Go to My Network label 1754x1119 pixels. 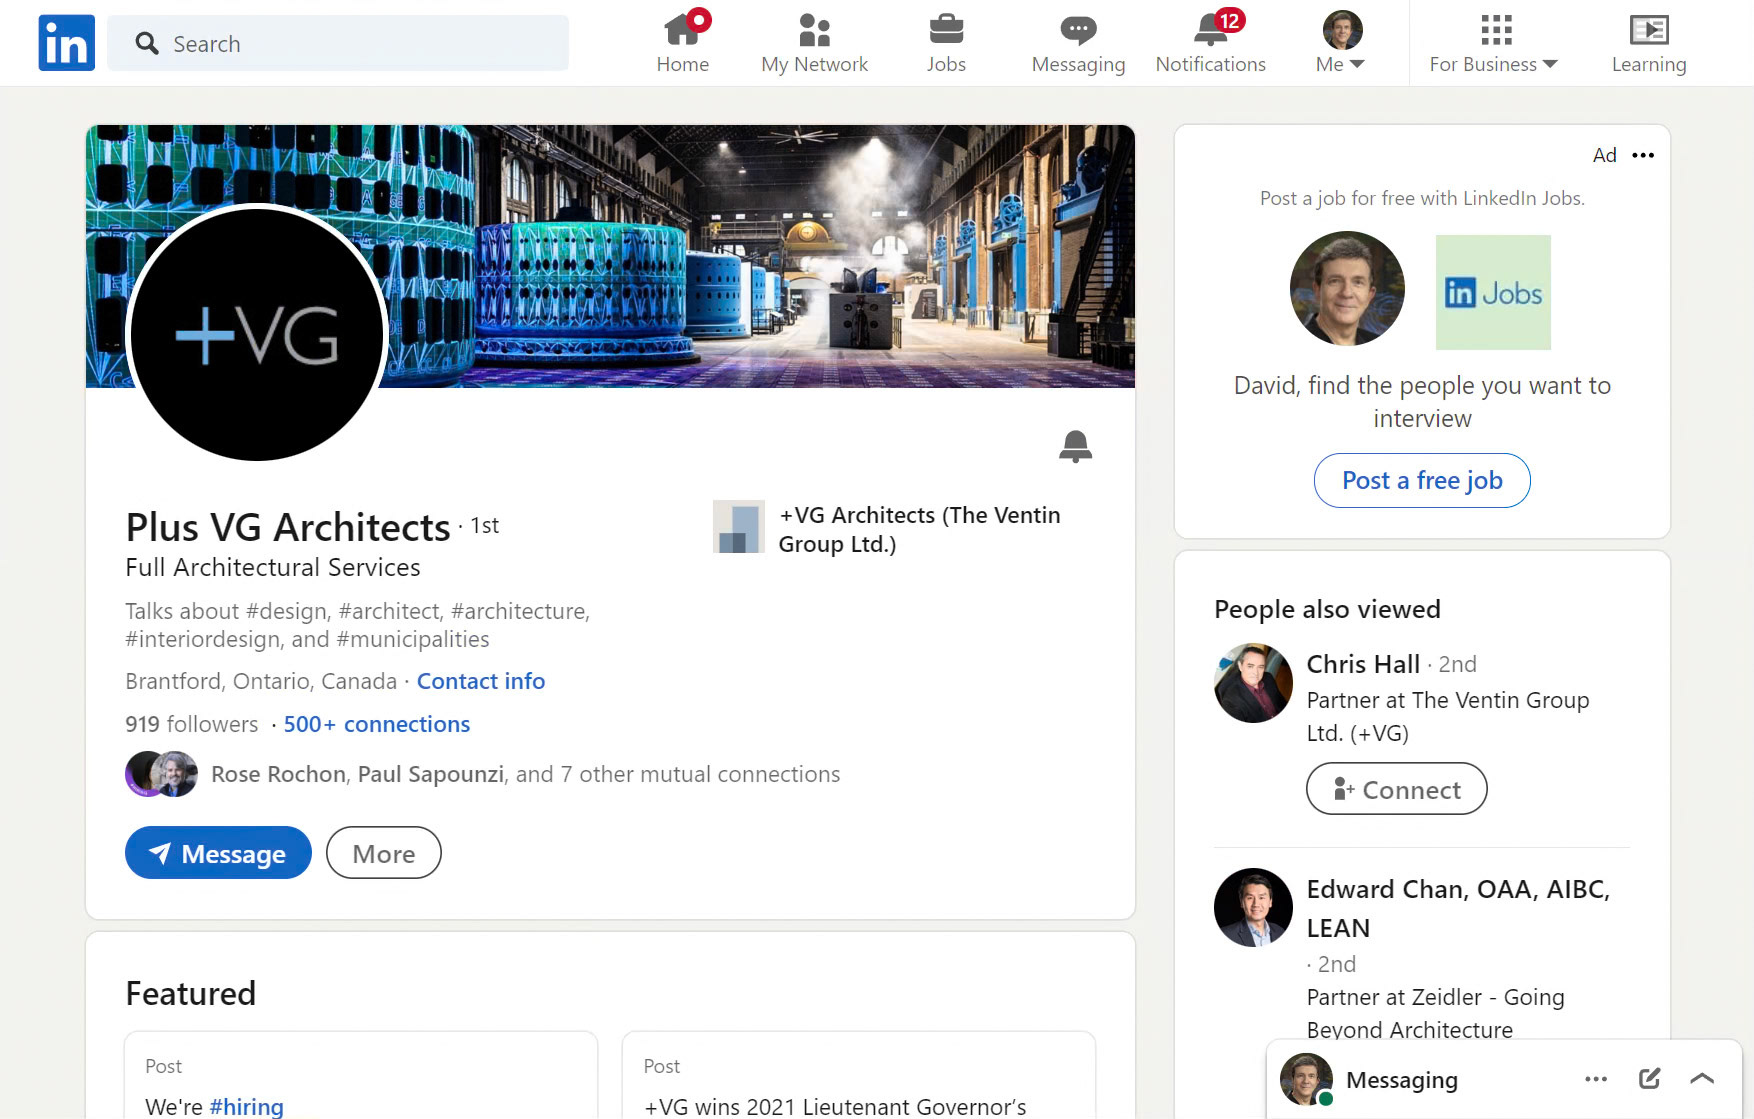coord(815,64)
